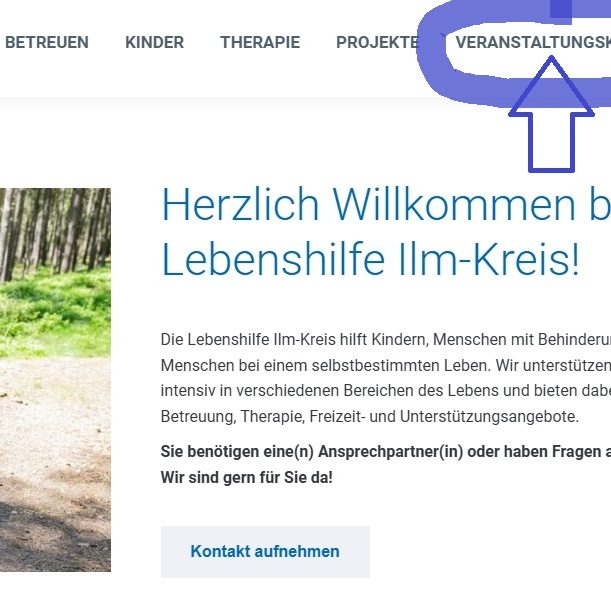Go to the PROJEKTE section
This screenshot has width=611, height=611.
tap(377, 42)
